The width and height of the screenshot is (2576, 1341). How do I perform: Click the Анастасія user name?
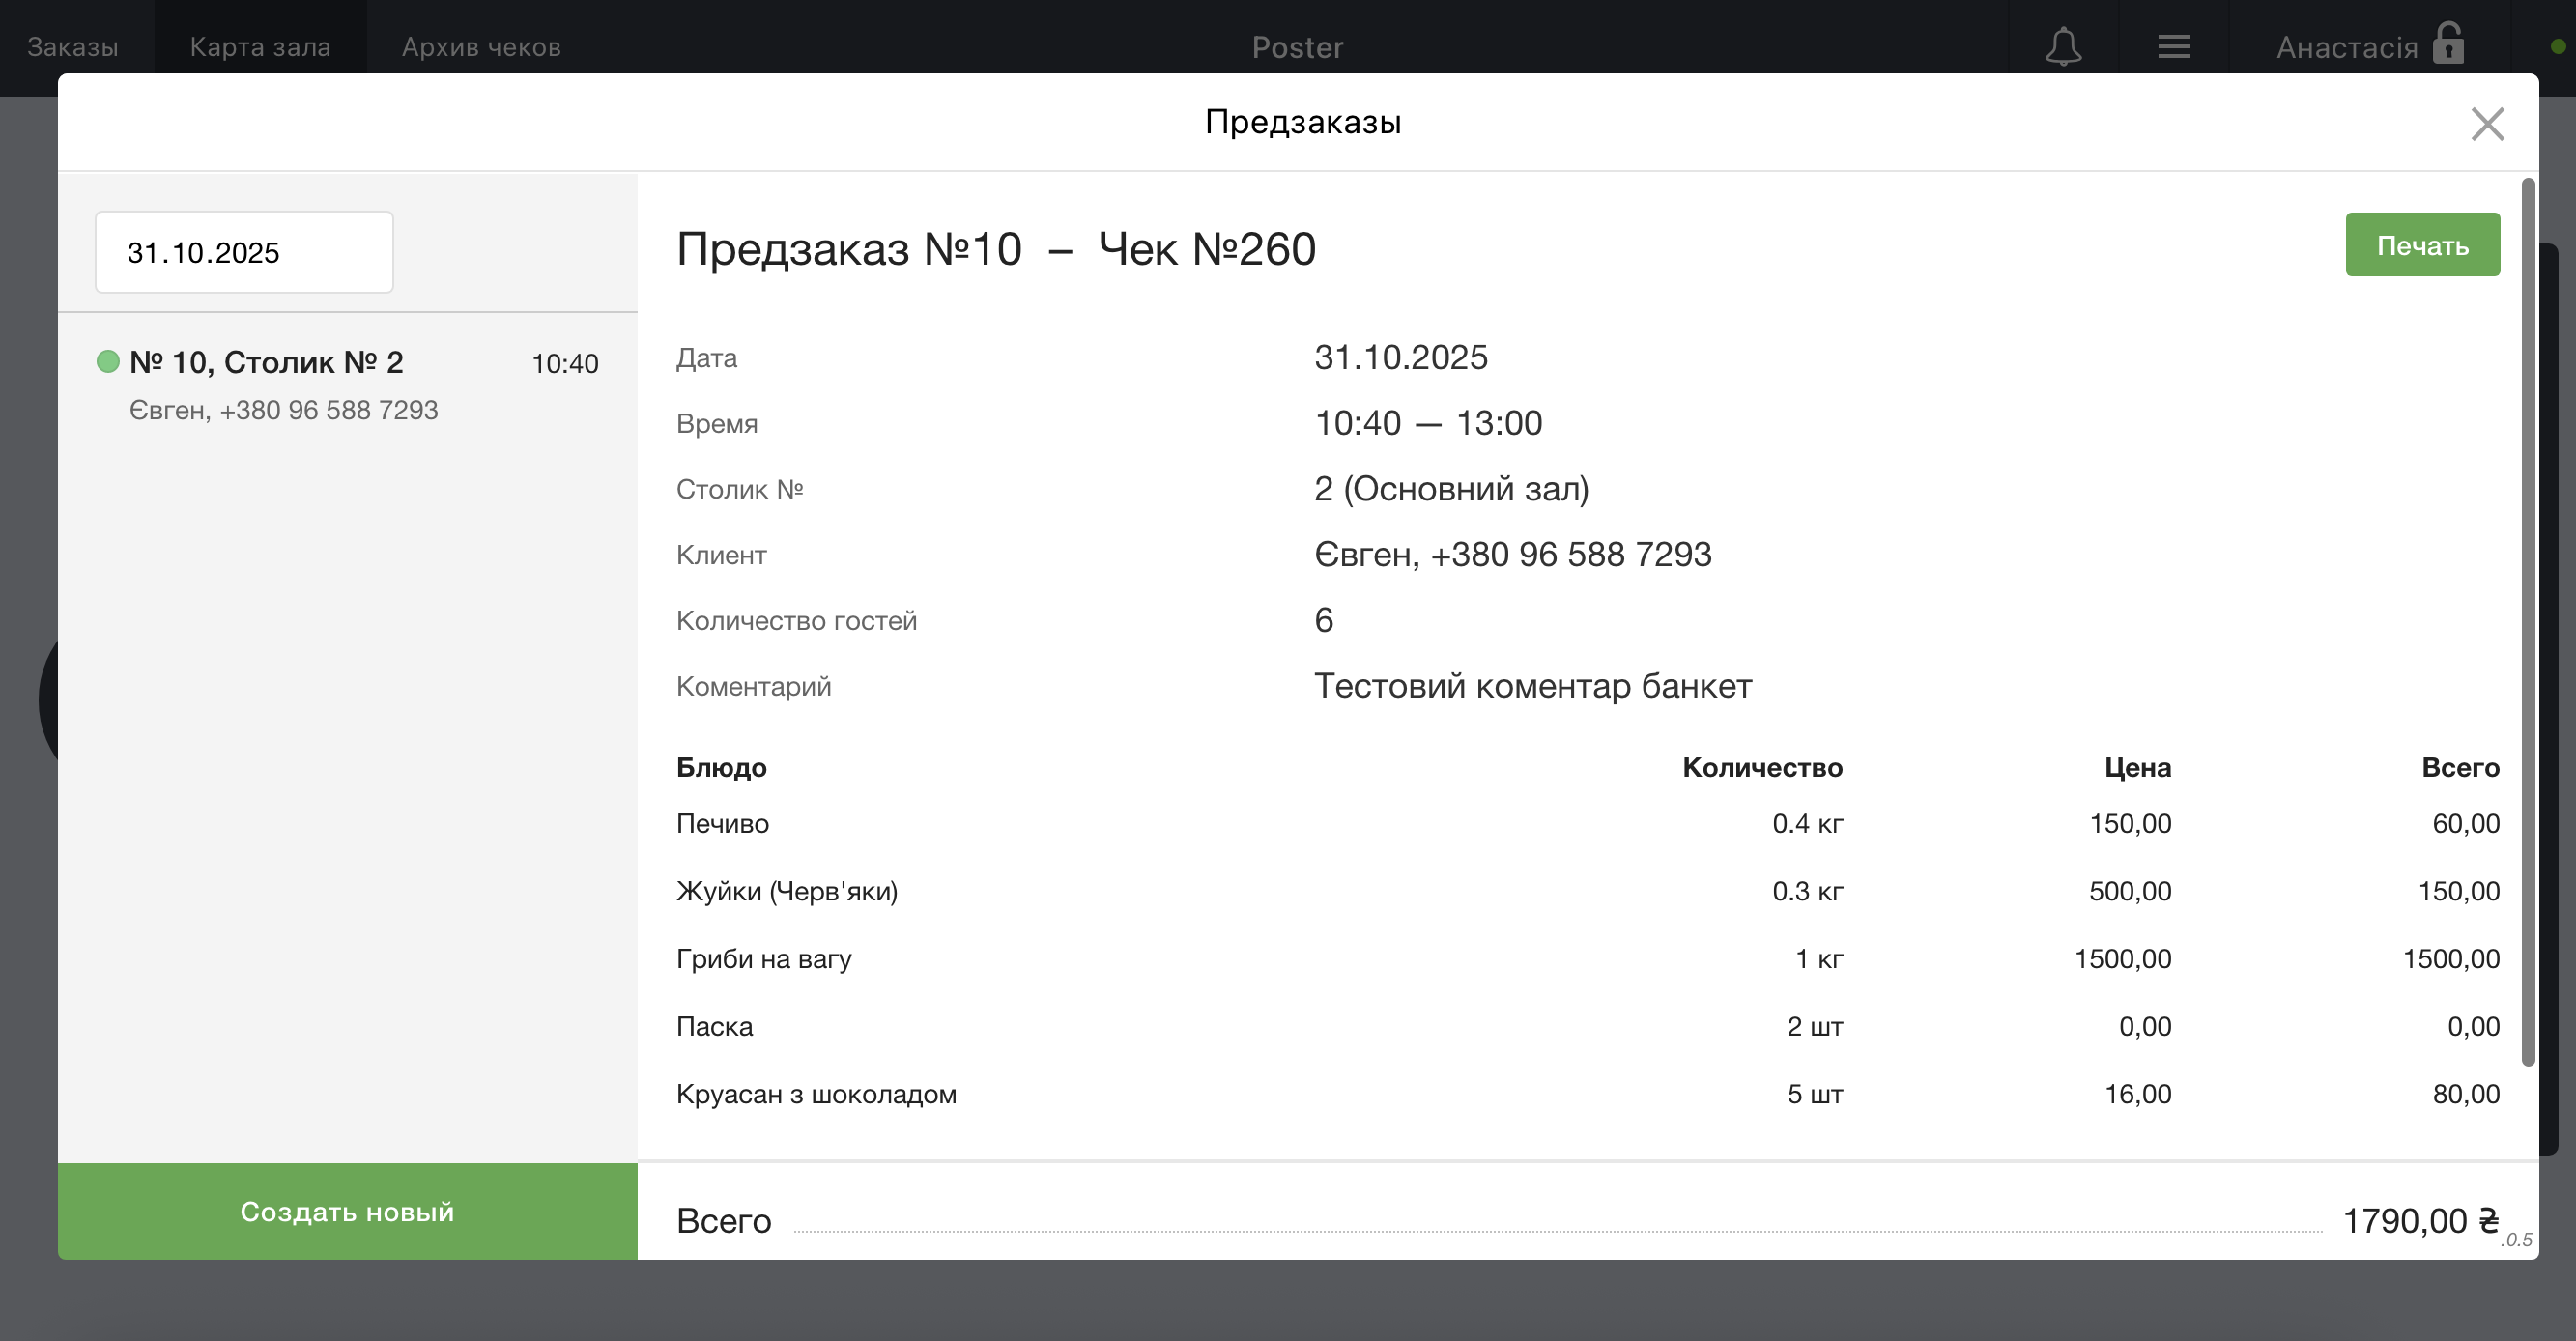(x=2346, y=46)
